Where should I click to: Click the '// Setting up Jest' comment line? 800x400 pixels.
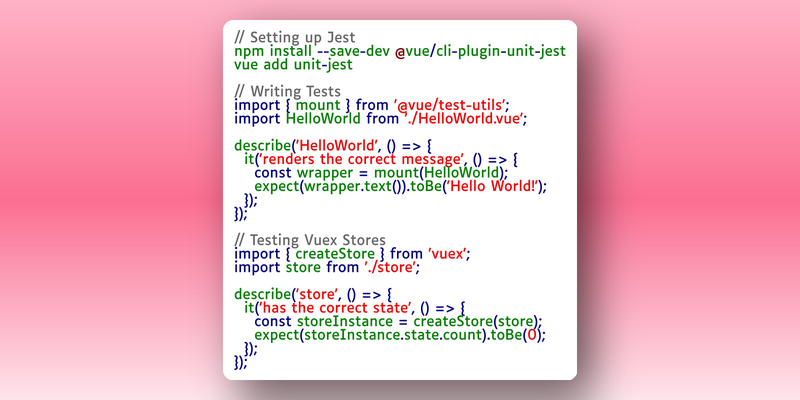pyautogui.click(x=295, y=38)
